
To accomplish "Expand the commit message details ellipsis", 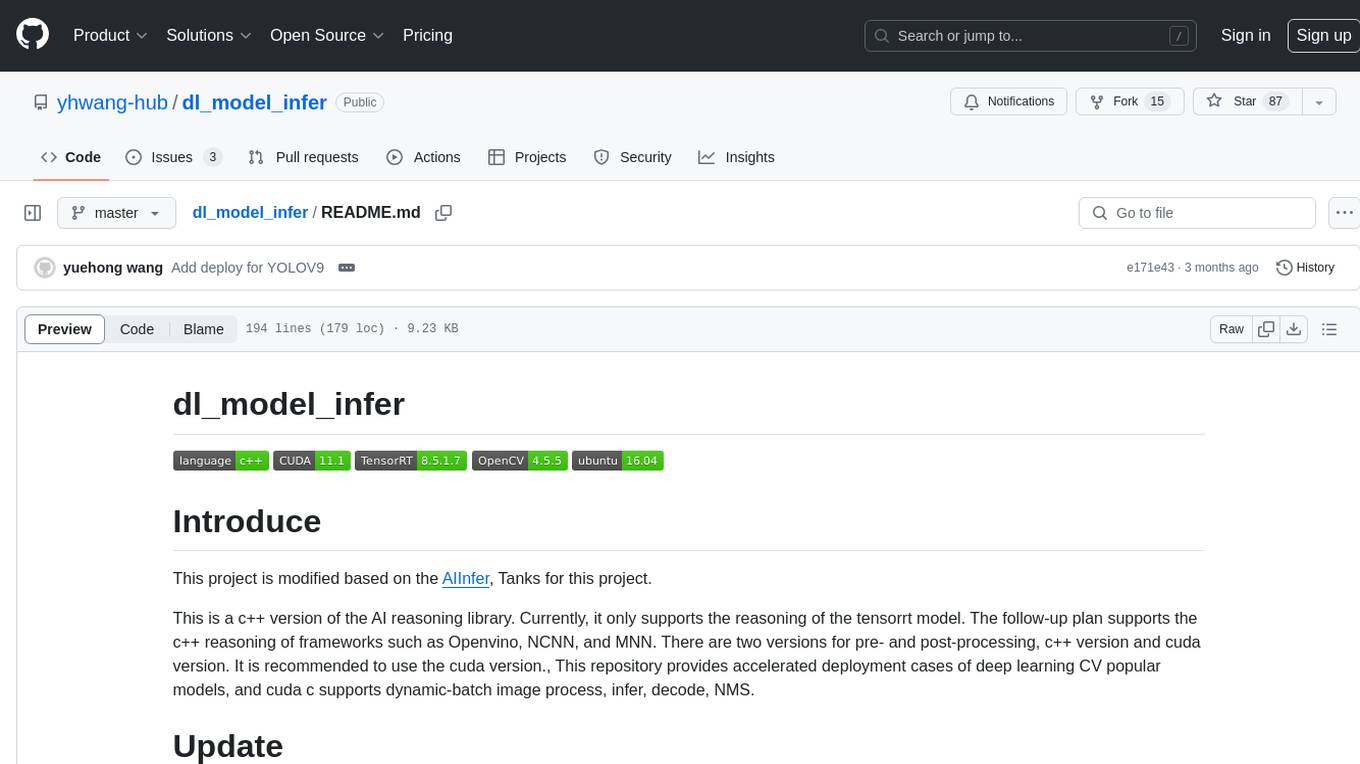I will (347, 268).
